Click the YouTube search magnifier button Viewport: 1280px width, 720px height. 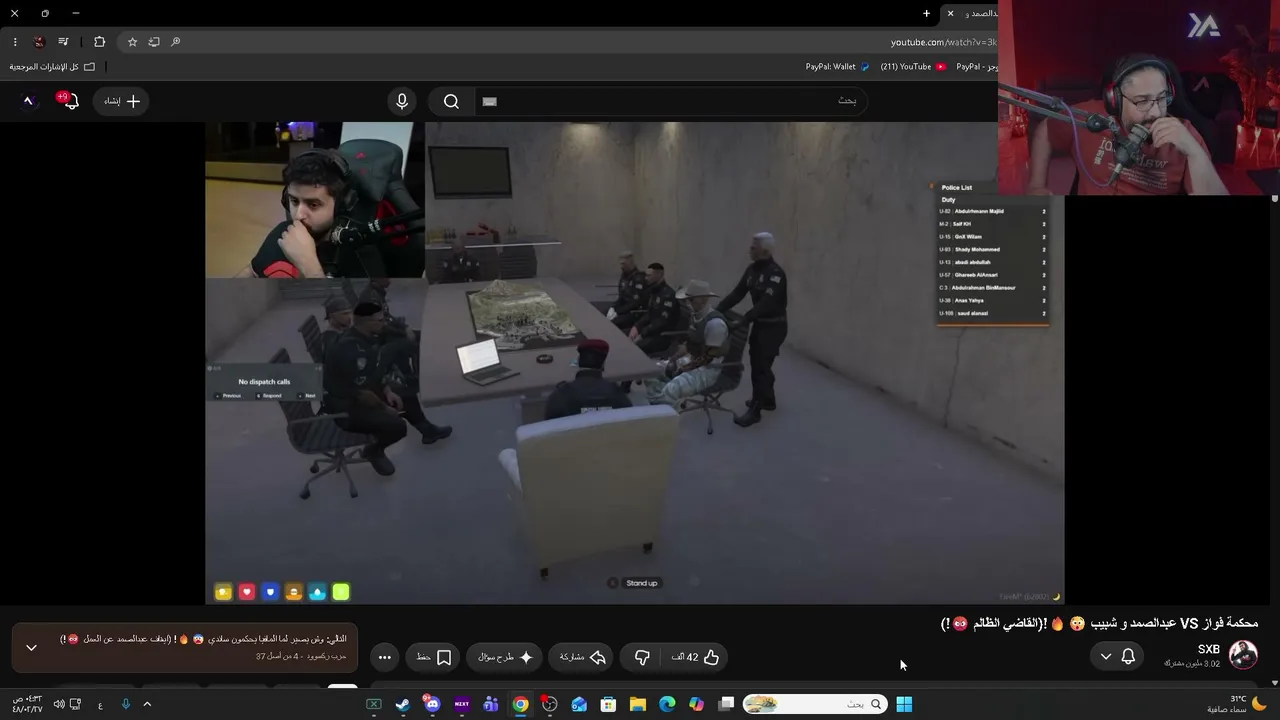451,101
